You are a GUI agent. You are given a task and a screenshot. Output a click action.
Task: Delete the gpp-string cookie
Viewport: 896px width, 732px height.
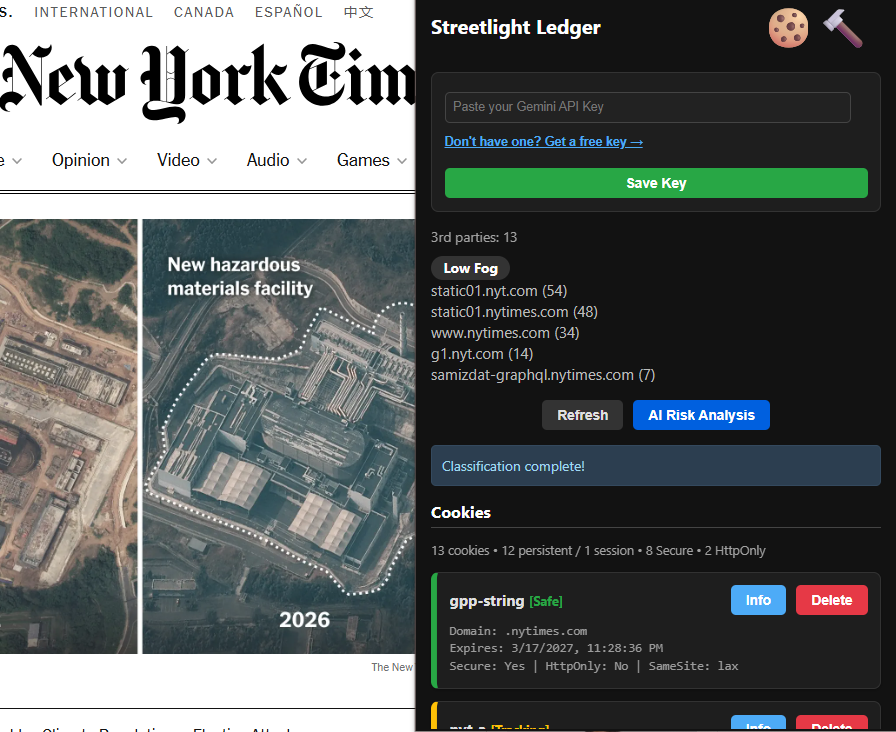[x=831, y=600]
